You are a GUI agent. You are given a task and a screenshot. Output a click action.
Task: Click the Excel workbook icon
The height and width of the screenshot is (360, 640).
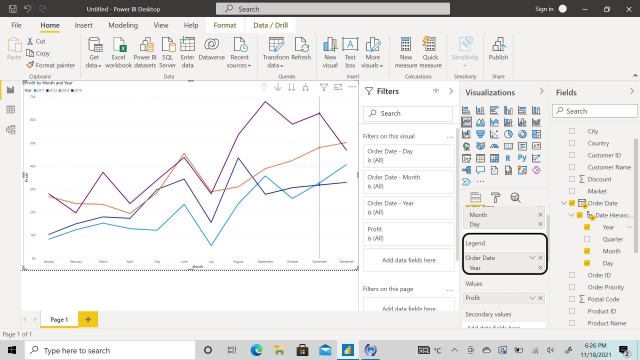[x=118, y=52]
